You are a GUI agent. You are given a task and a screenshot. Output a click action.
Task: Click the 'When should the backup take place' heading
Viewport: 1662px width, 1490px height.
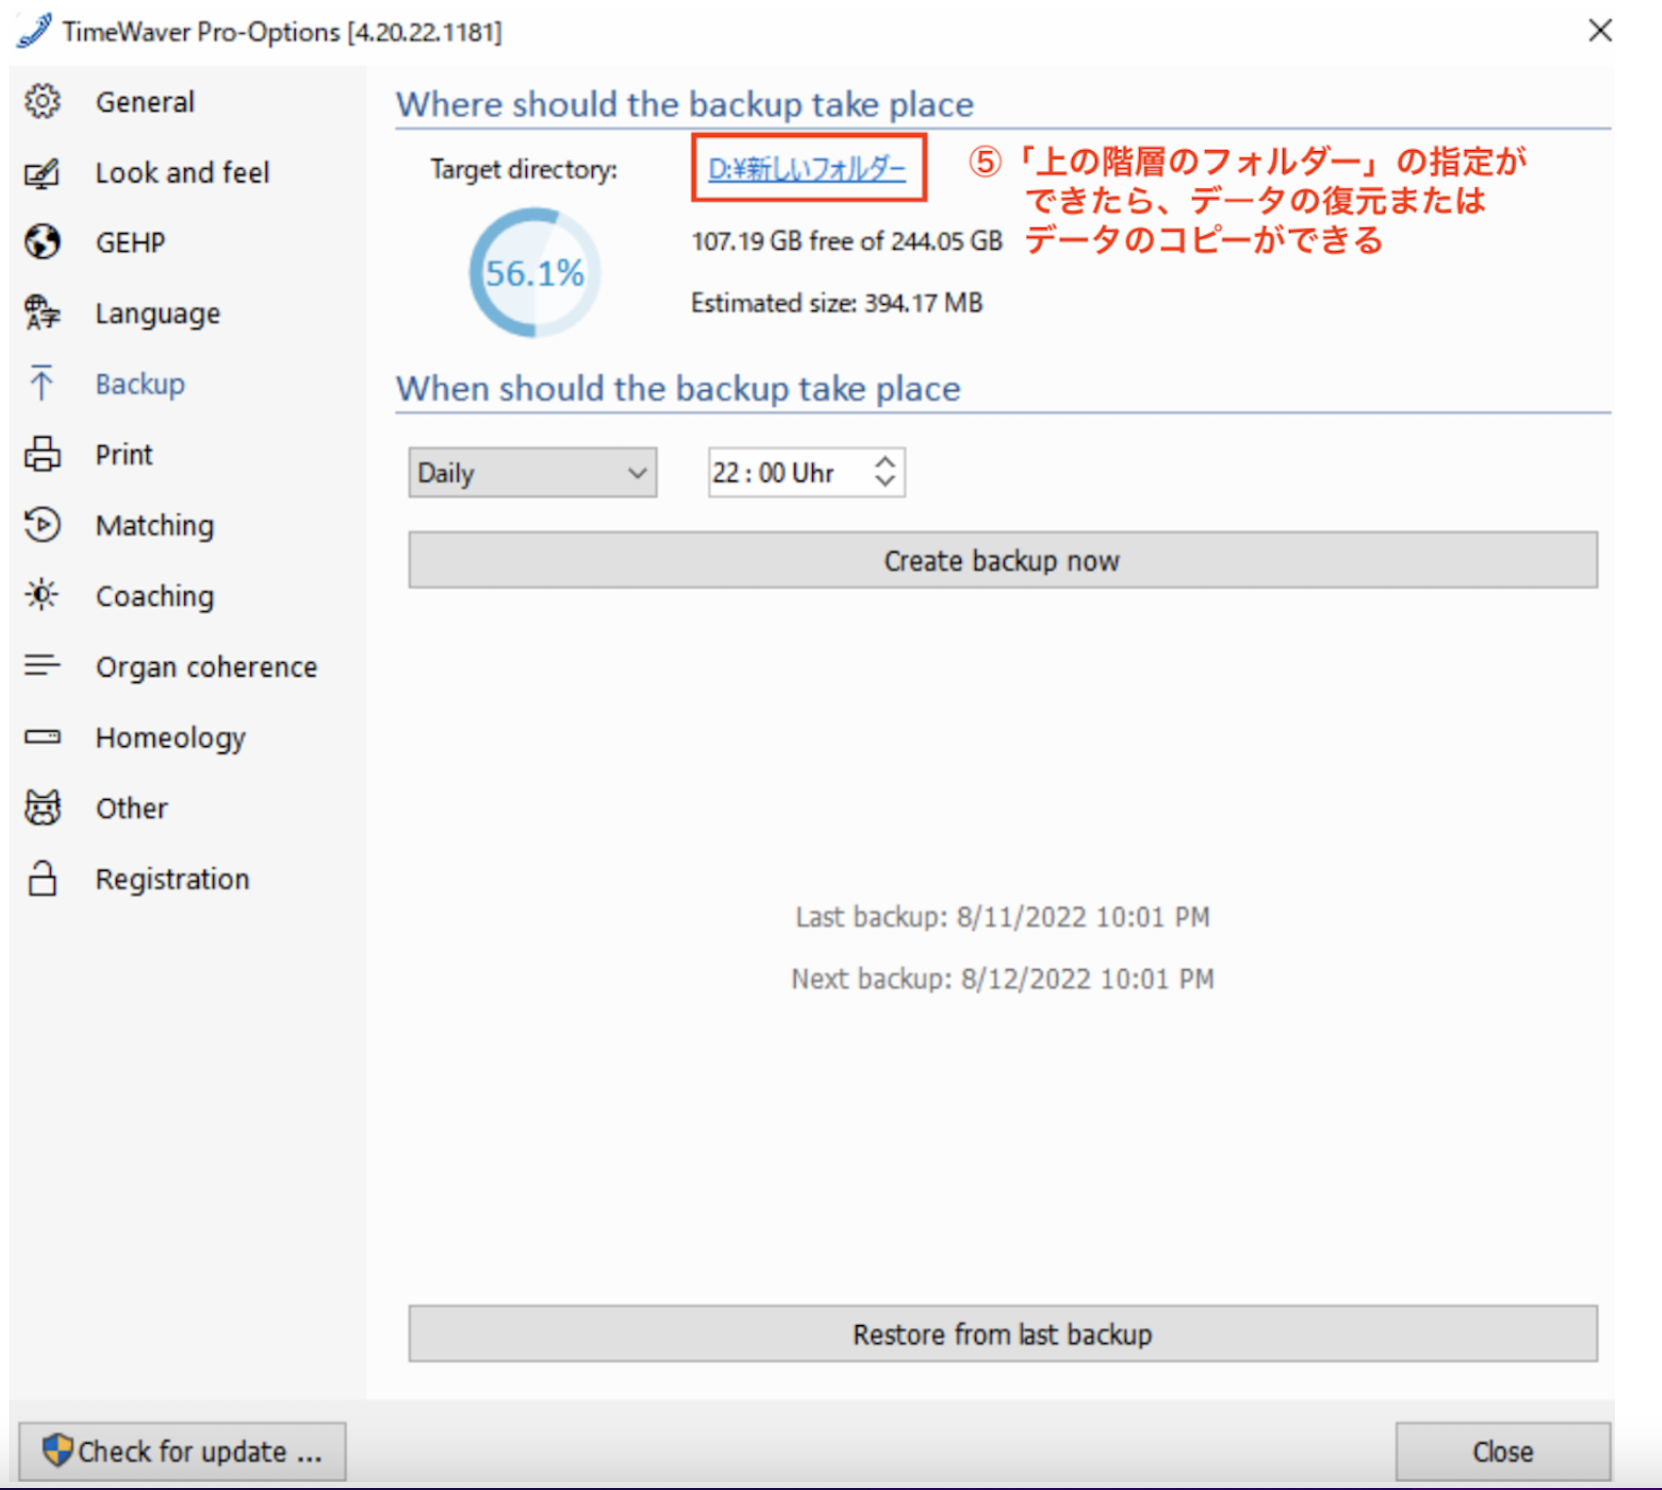coord(678,388)
